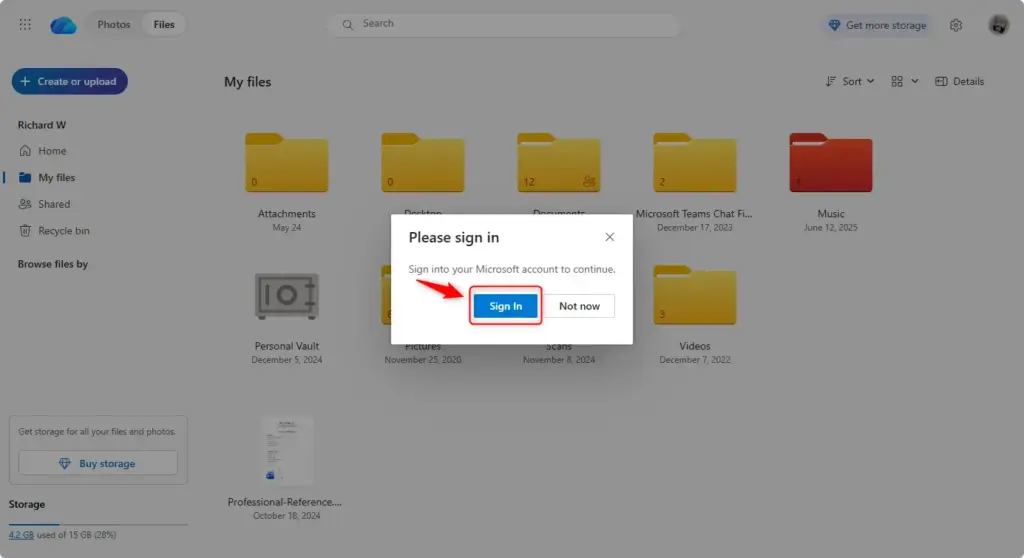Switch to the Photos tab
The width and height of the screenshot is (1024, 558).
pyautogui.click(x=114, y=24)
